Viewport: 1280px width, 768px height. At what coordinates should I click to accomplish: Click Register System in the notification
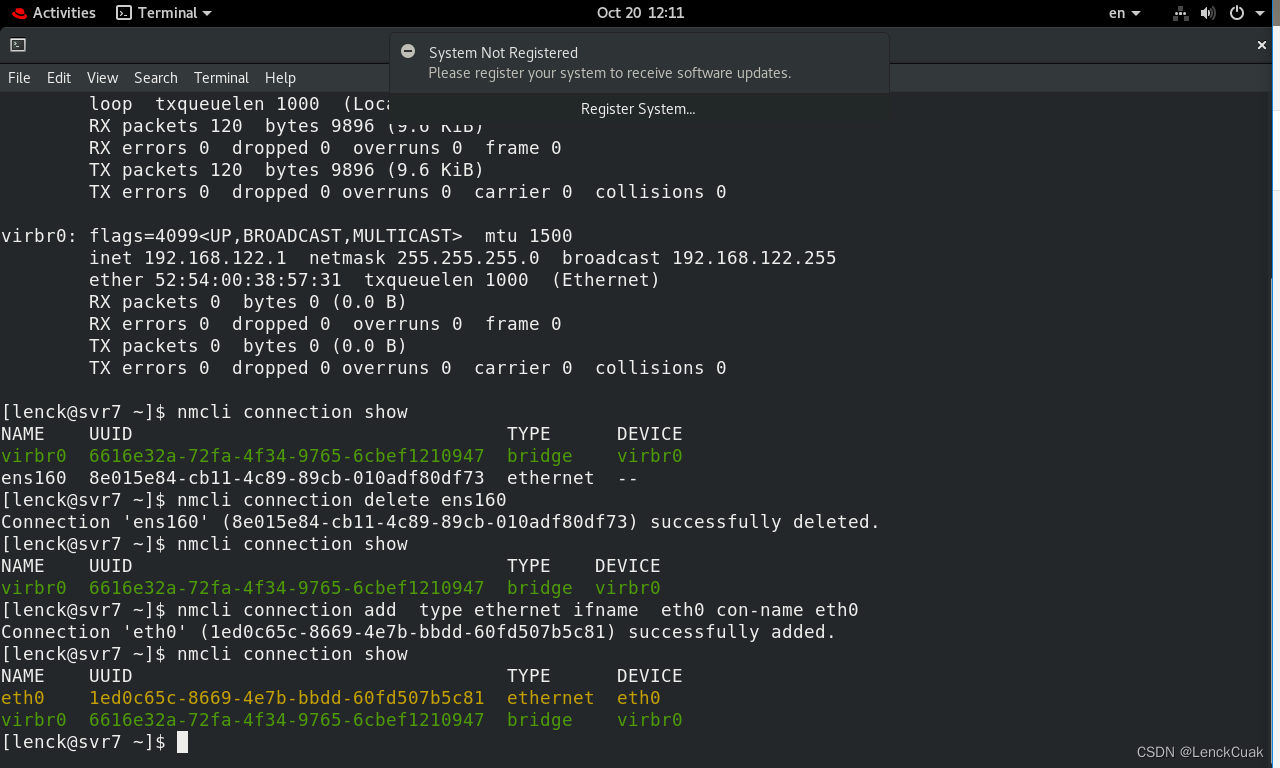click(x=637, y=109)
